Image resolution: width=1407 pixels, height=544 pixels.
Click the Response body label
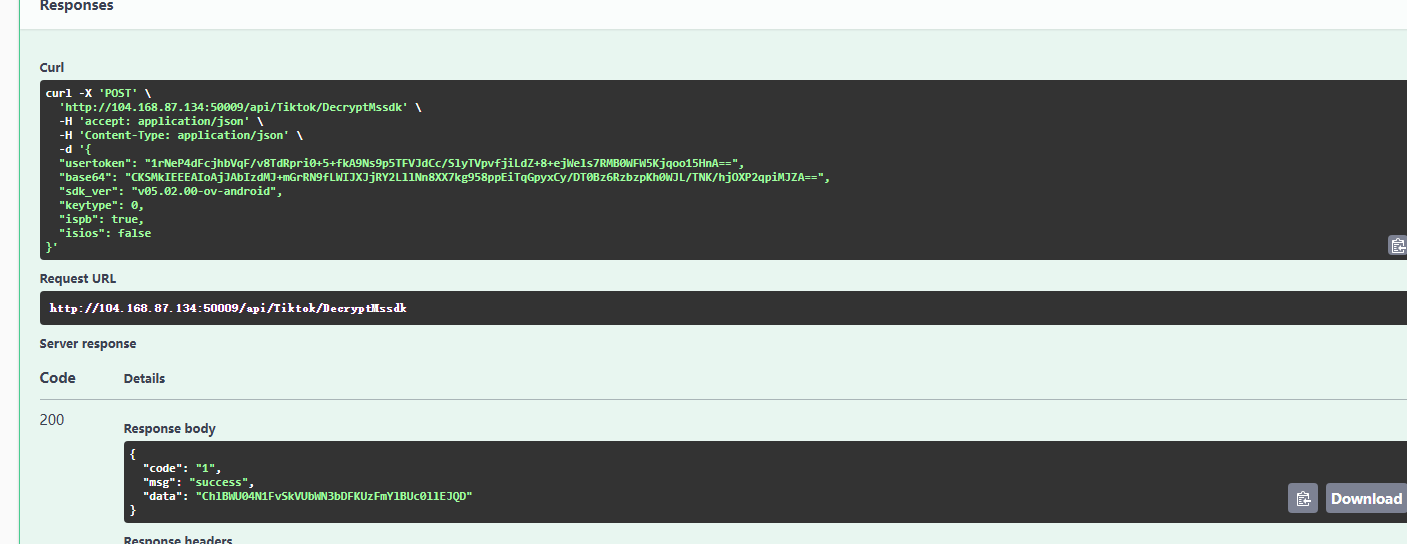[169, 429]
